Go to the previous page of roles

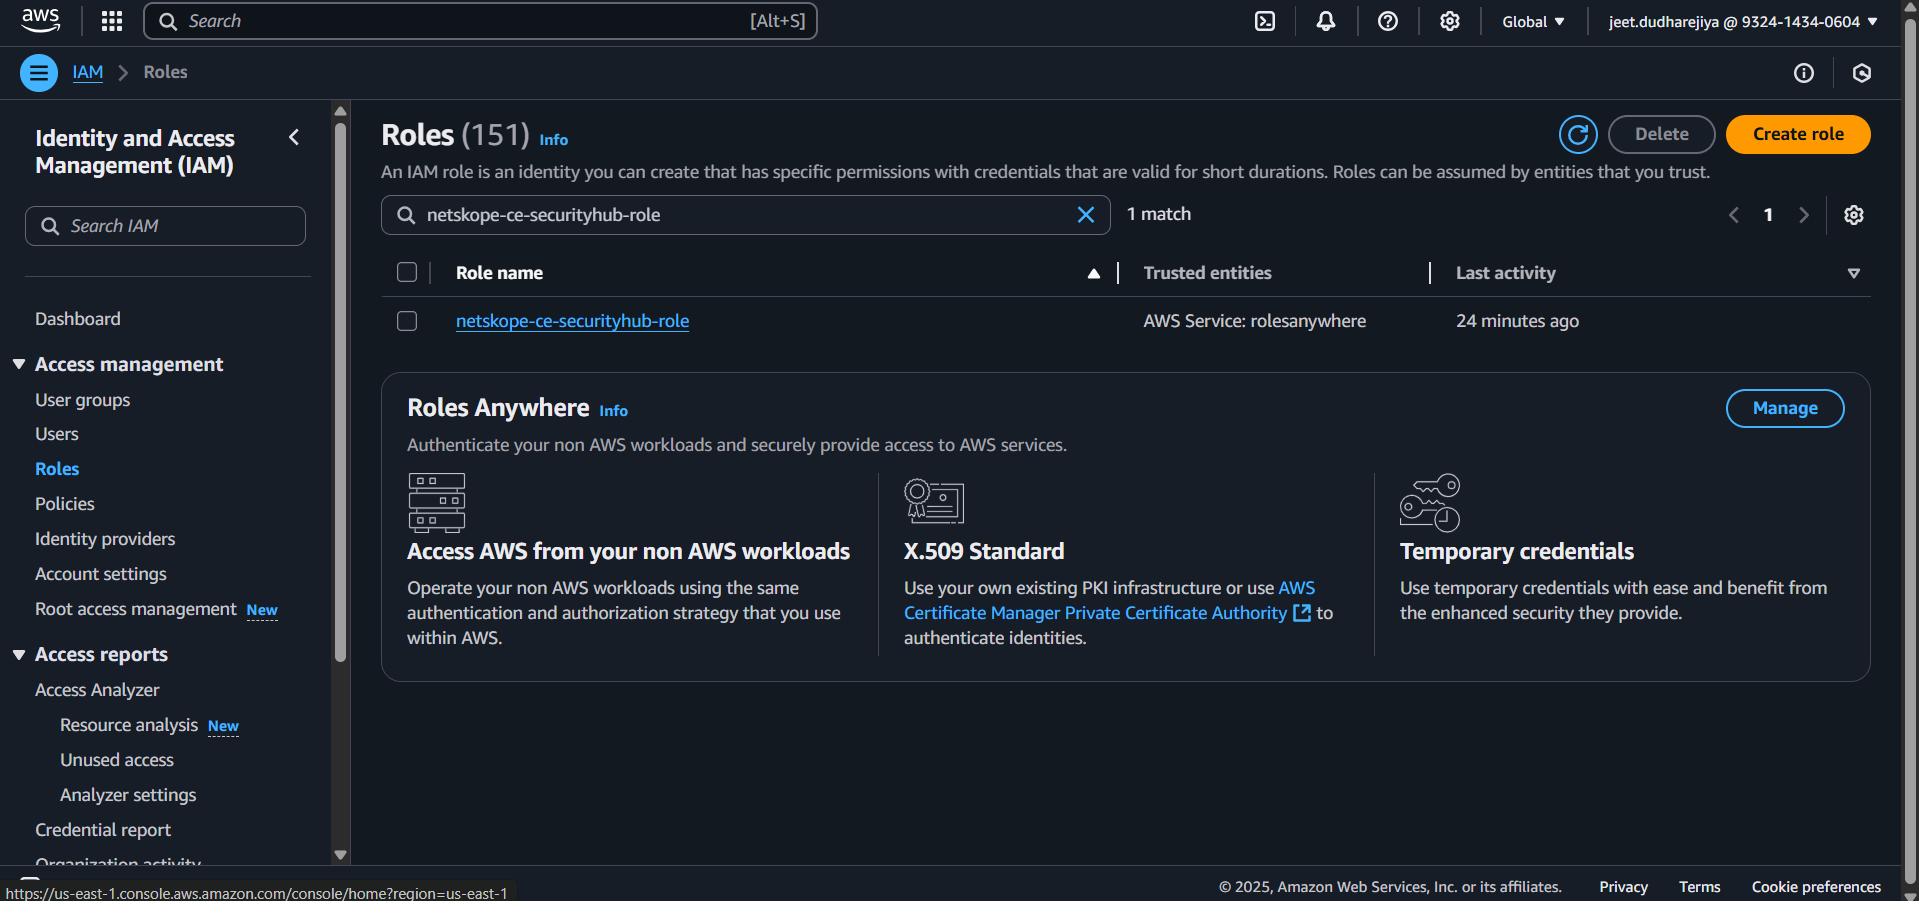(1734, 215)
